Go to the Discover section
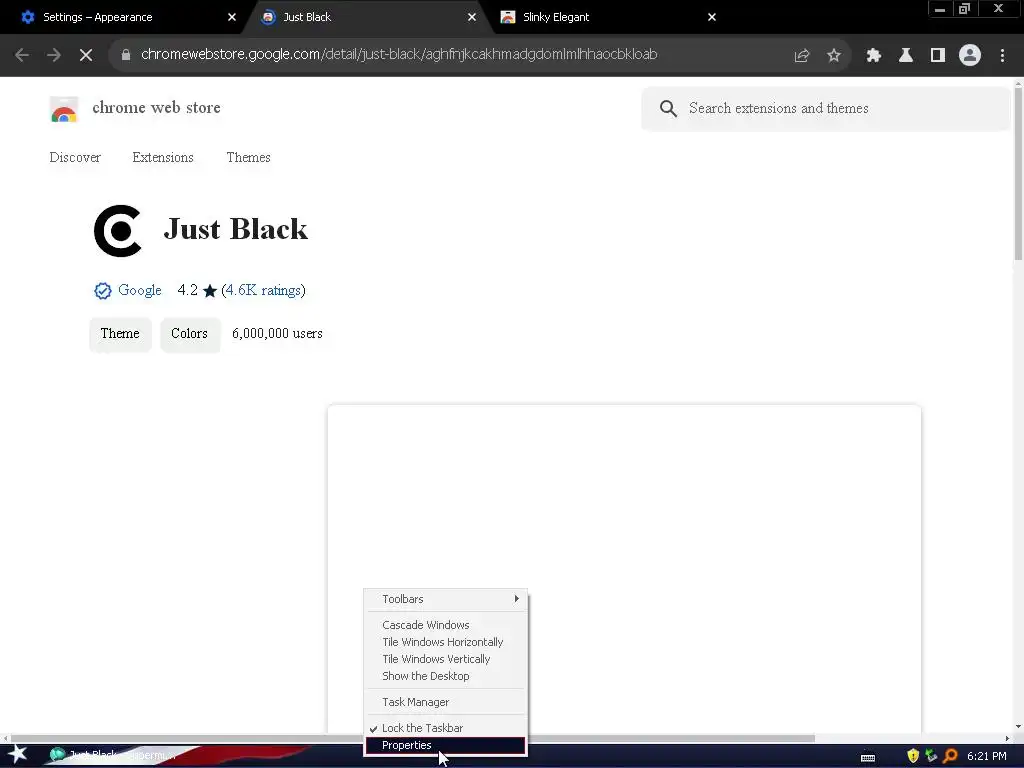This screenshot has width=1024, height=768. 75,157
